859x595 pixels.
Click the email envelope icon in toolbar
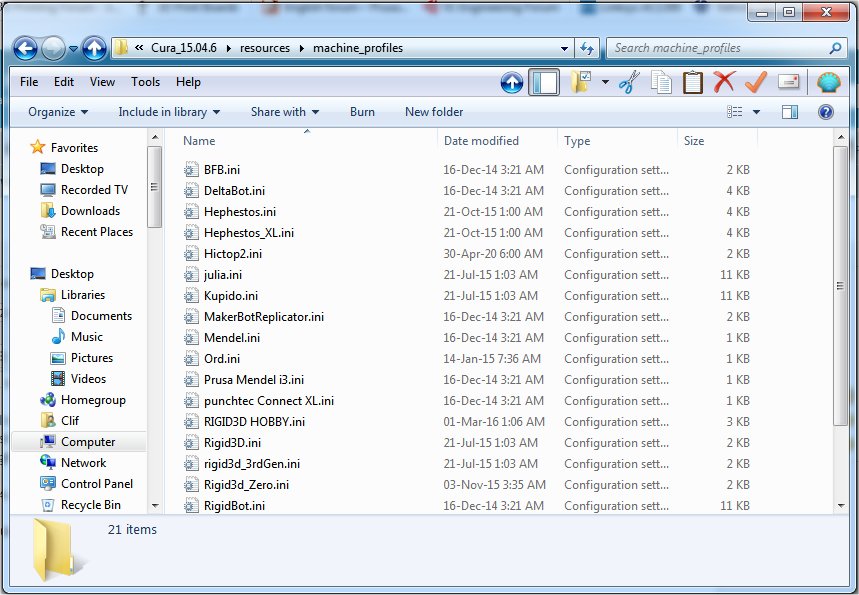[788, 82]
